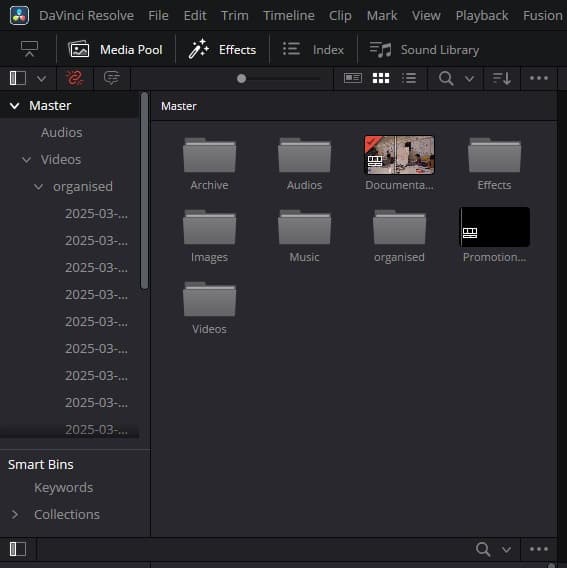Click the bin list vertical scrollbar
This screenshot has width=567, height=568.
(x=144, y=191)
